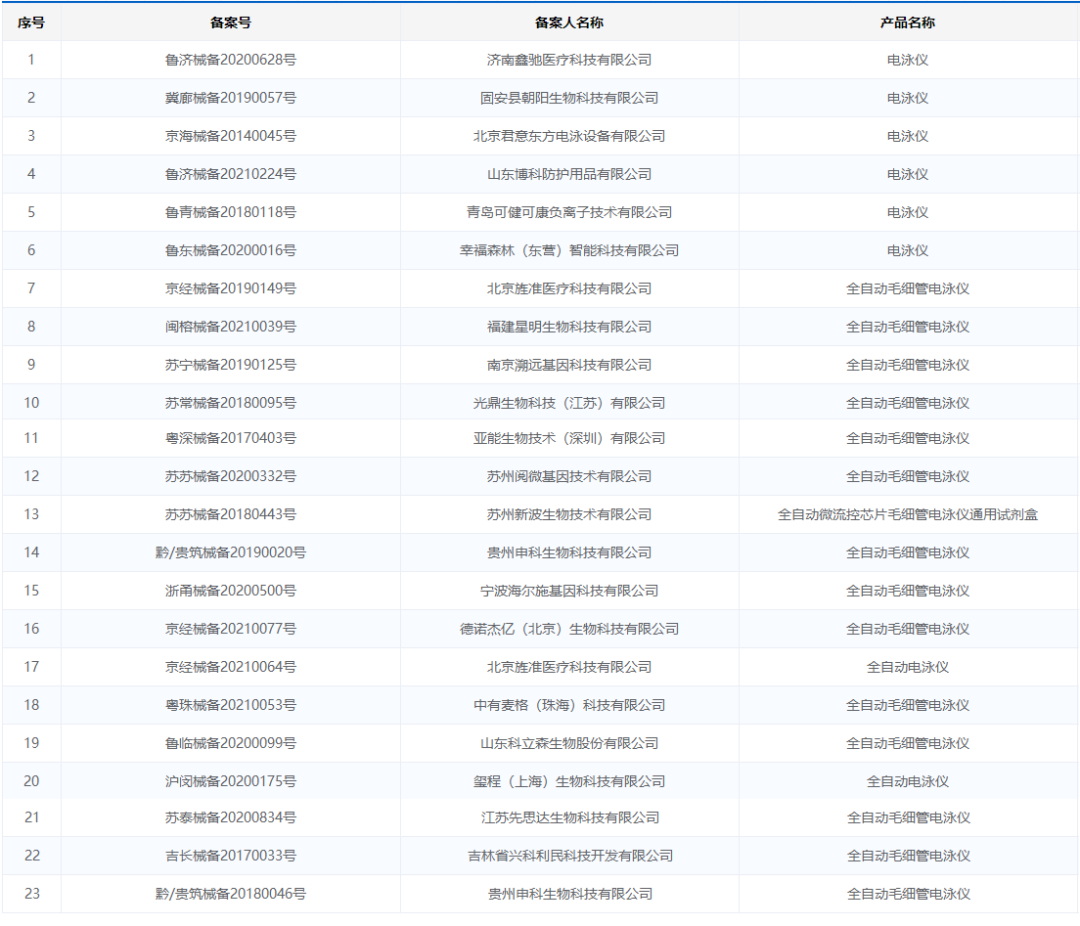Select 北京君意东方电泳设备有限公司 cell

point(569,136)
